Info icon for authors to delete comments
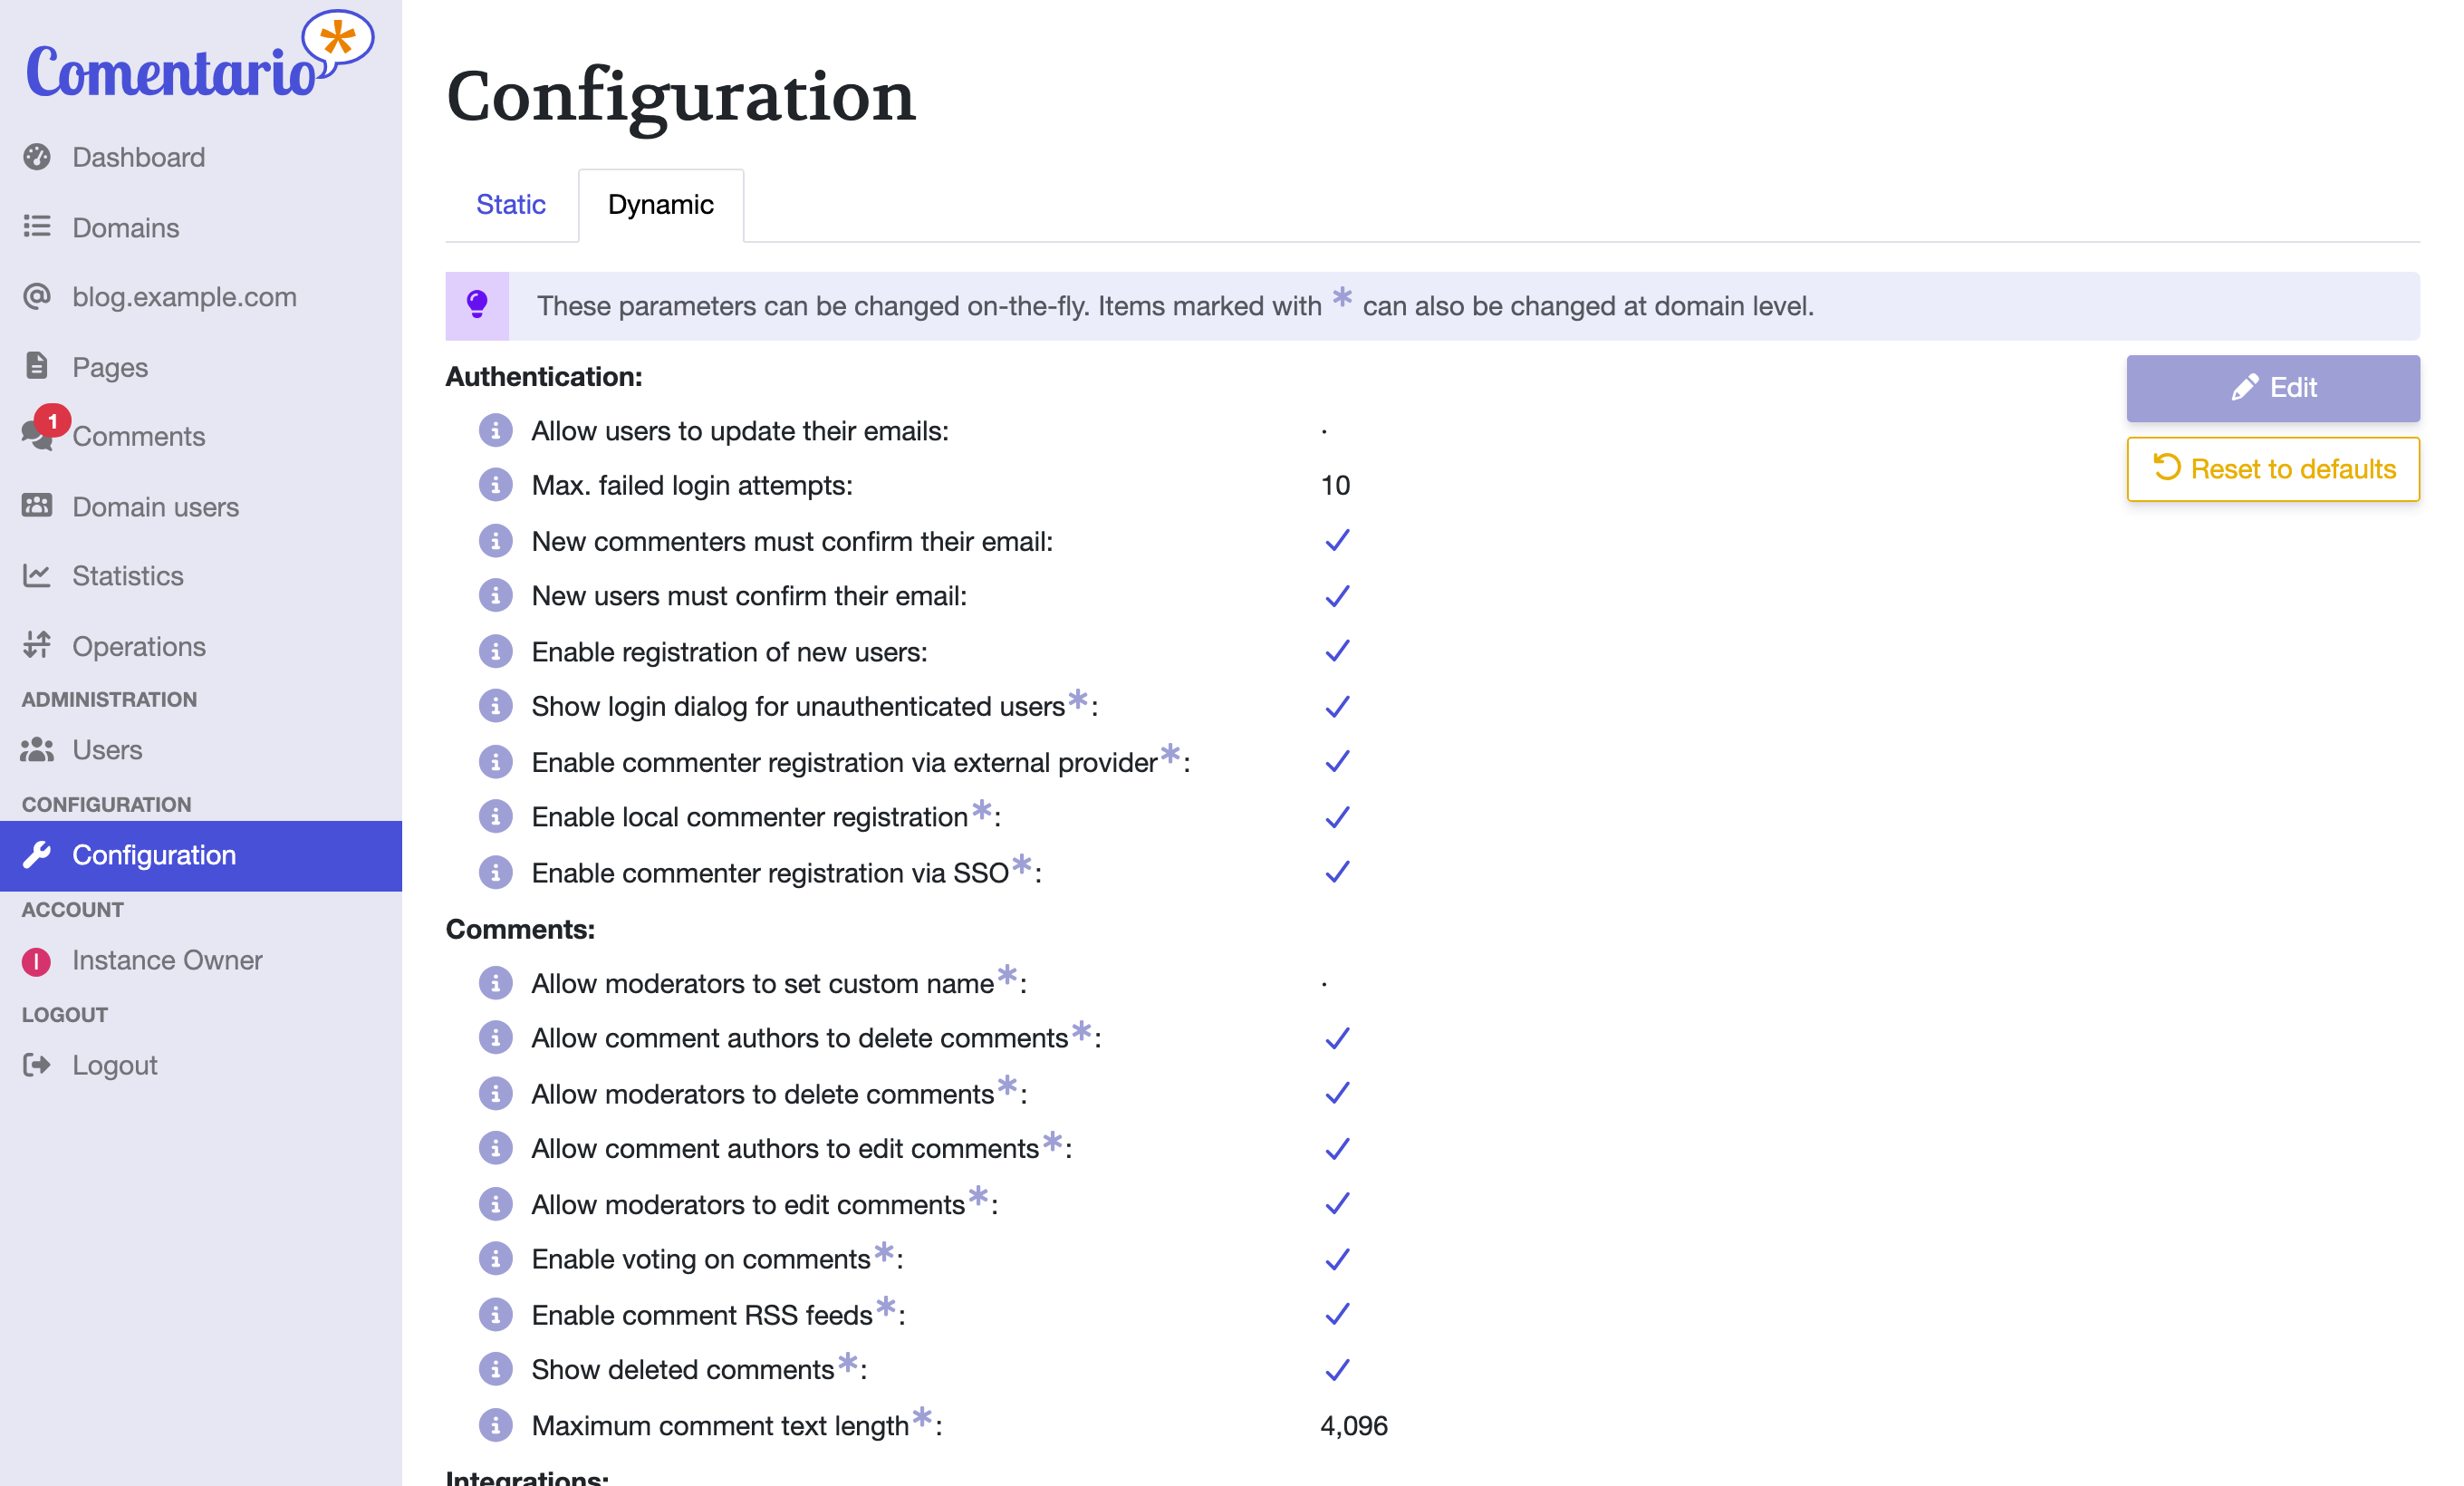This screenshot has width=2464, height=1486. click(495, 1038)
